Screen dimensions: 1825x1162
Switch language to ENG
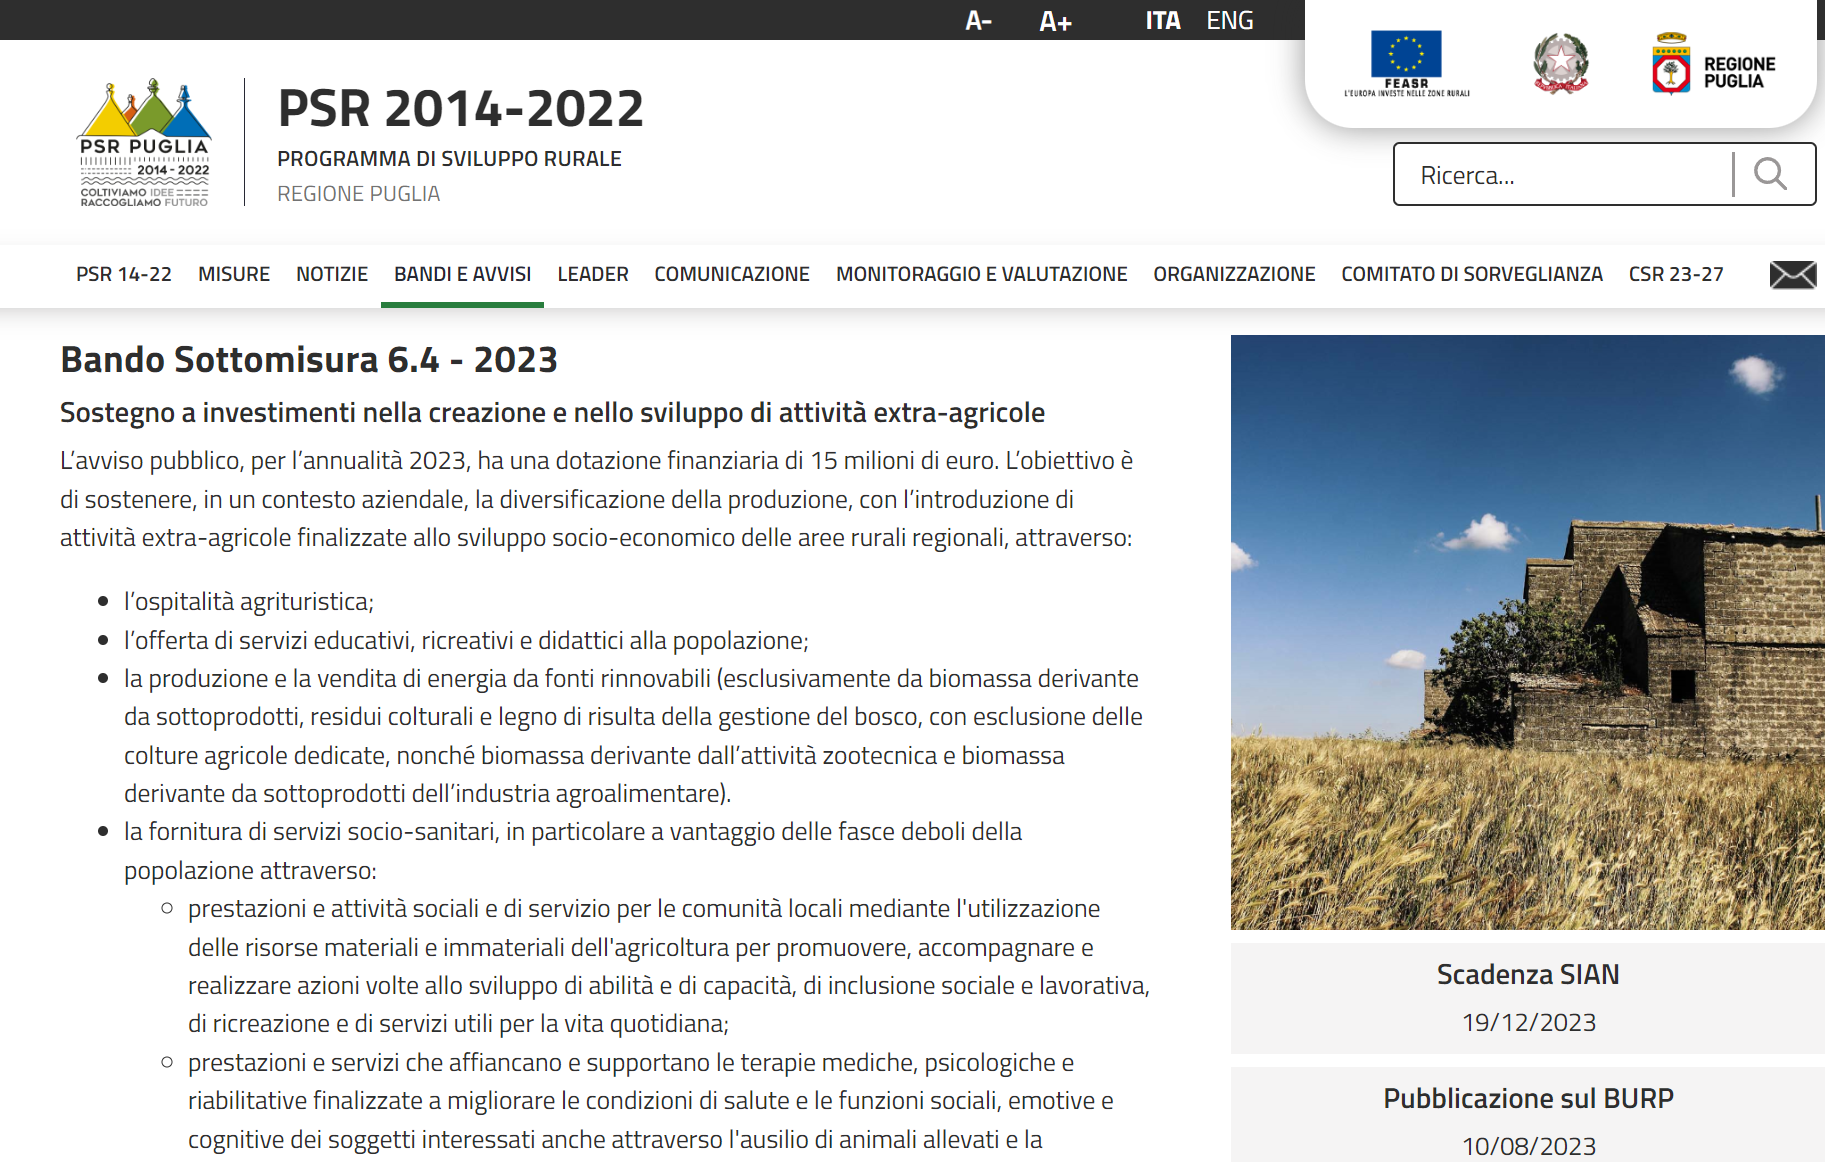point(1229,20)
